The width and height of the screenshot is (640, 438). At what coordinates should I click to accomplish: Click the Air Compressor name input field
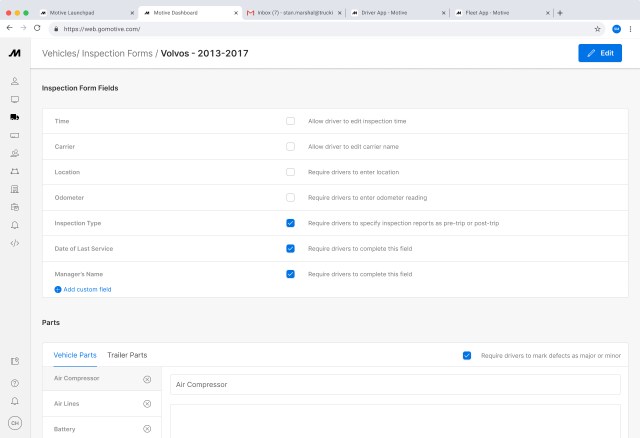coord(397,384)
